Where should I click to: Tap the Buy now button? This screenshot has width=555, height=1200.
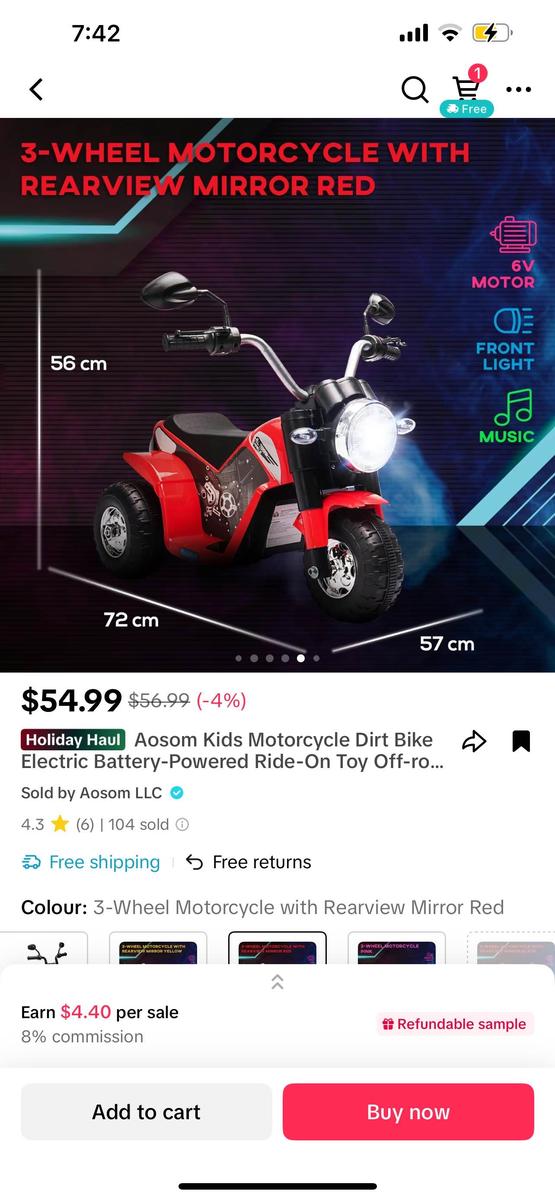408,1112
